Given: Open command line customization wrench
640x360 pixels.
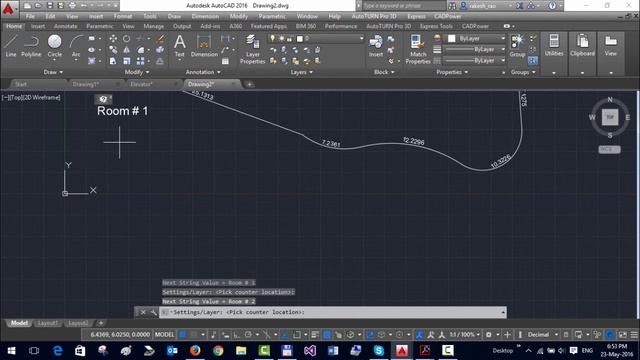Looking at the screenshot, I should [153, 312].
